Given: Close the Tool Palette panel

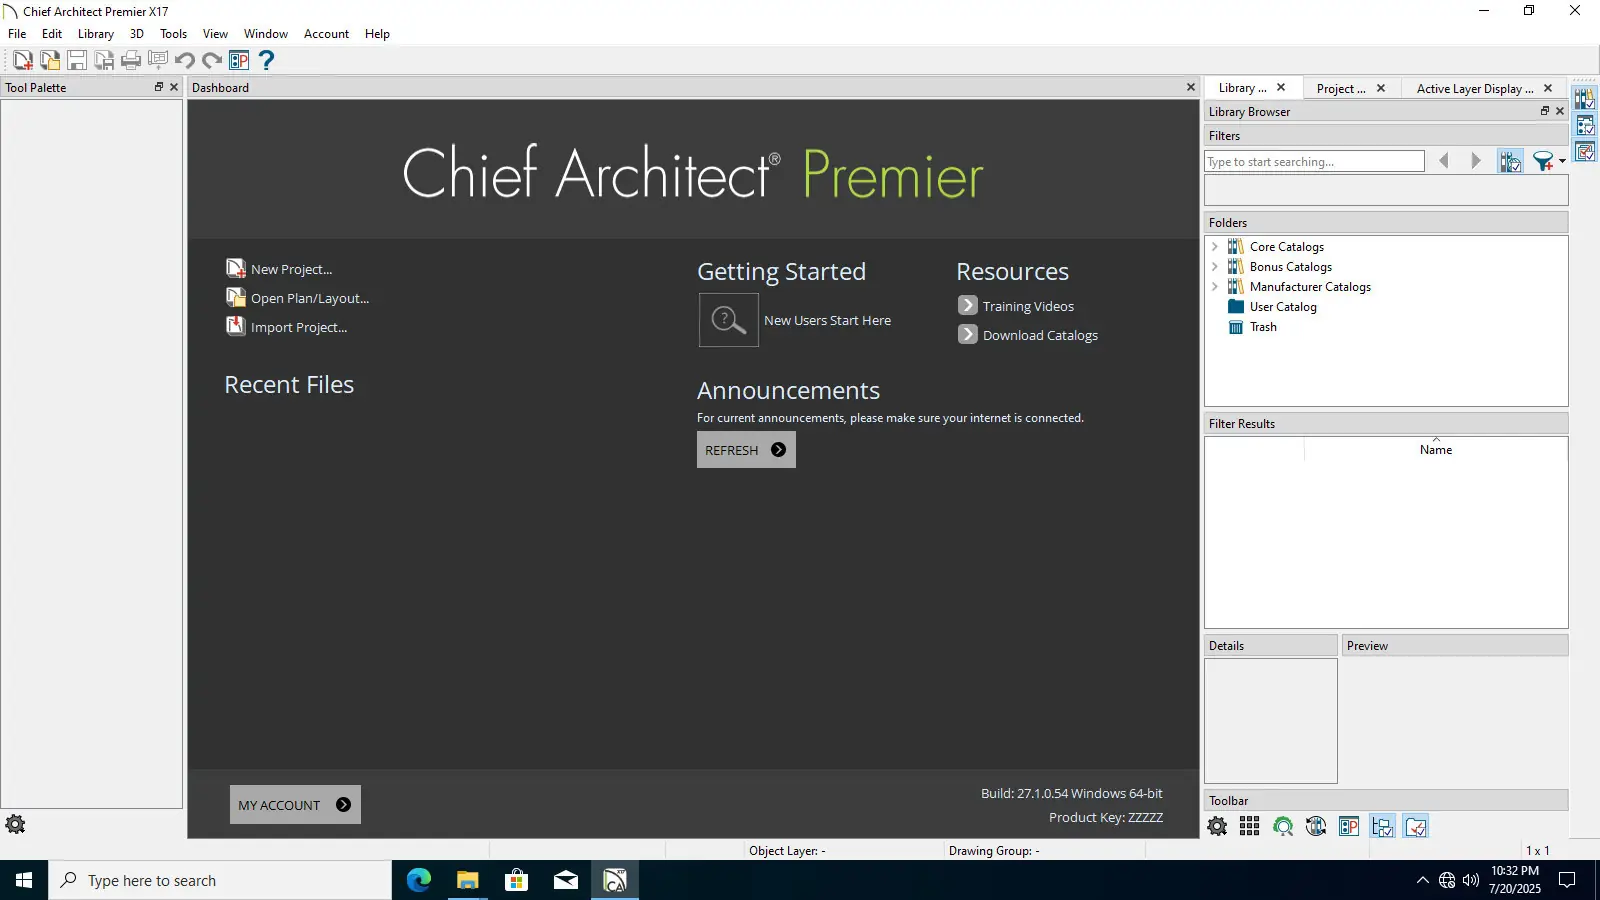Looking at the screenshot, I should click(174, 87).
